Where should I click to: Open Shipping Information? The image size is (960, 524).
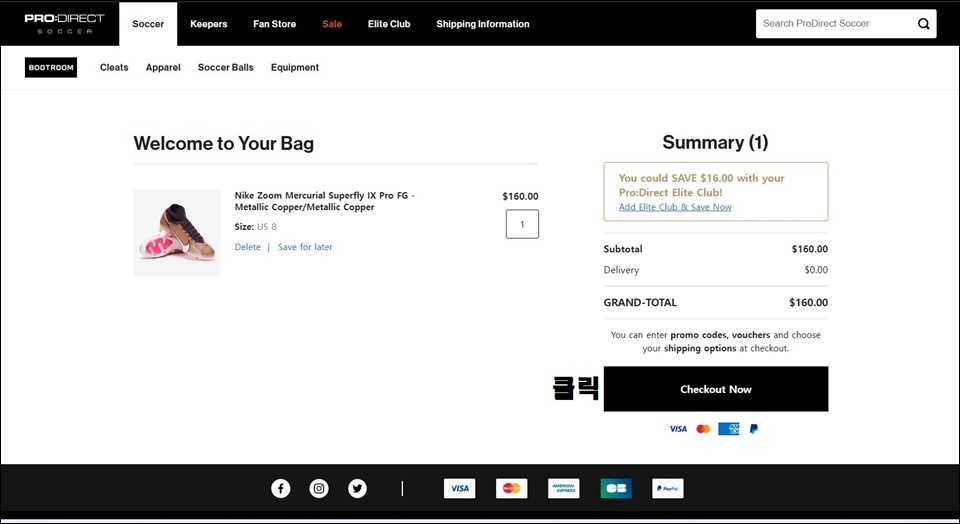click(482, 24)
